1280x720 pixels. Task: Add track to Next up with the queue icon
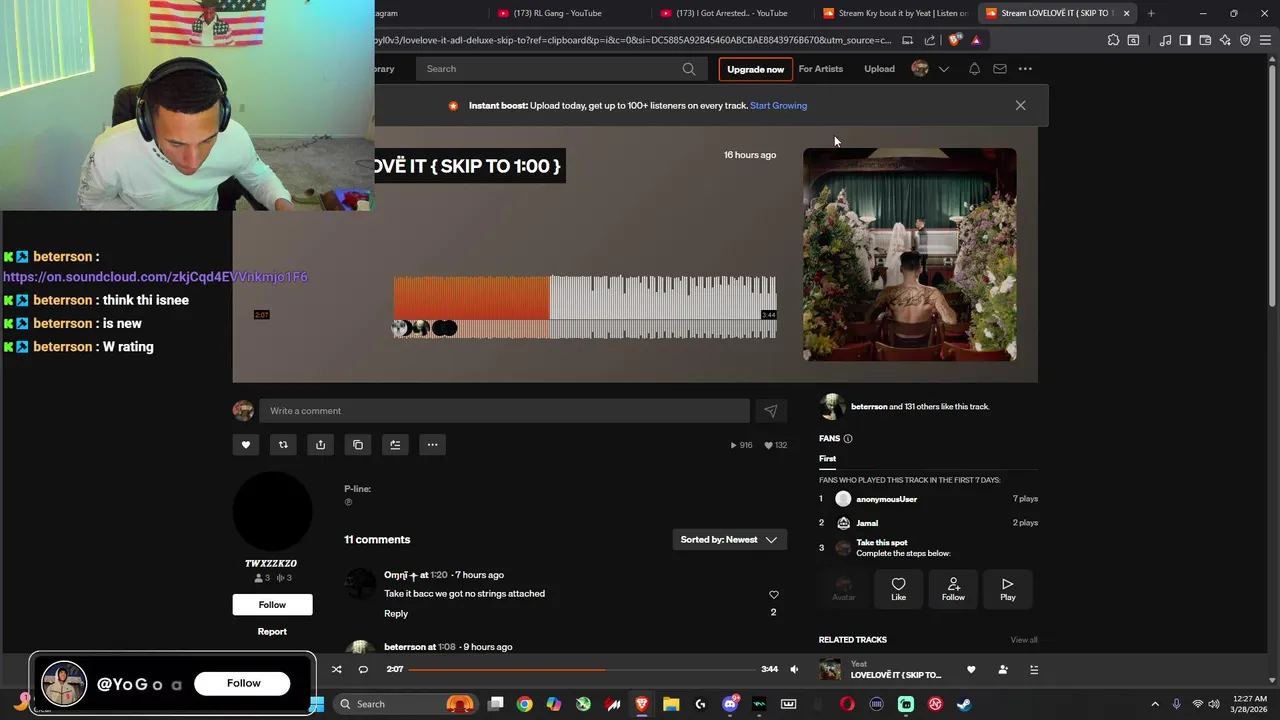click(x=395, y=445)
